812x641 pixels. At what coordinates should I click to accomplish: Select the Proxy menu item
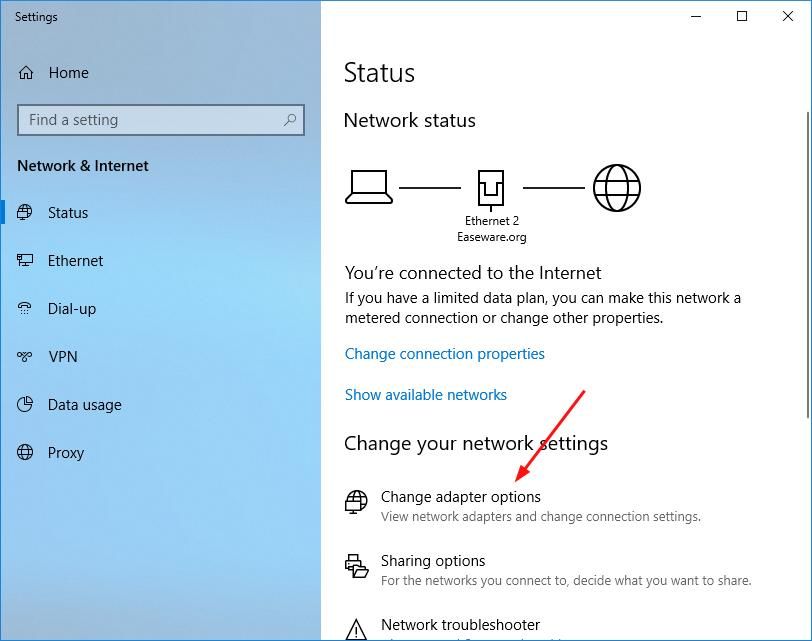tap(65, 453)
